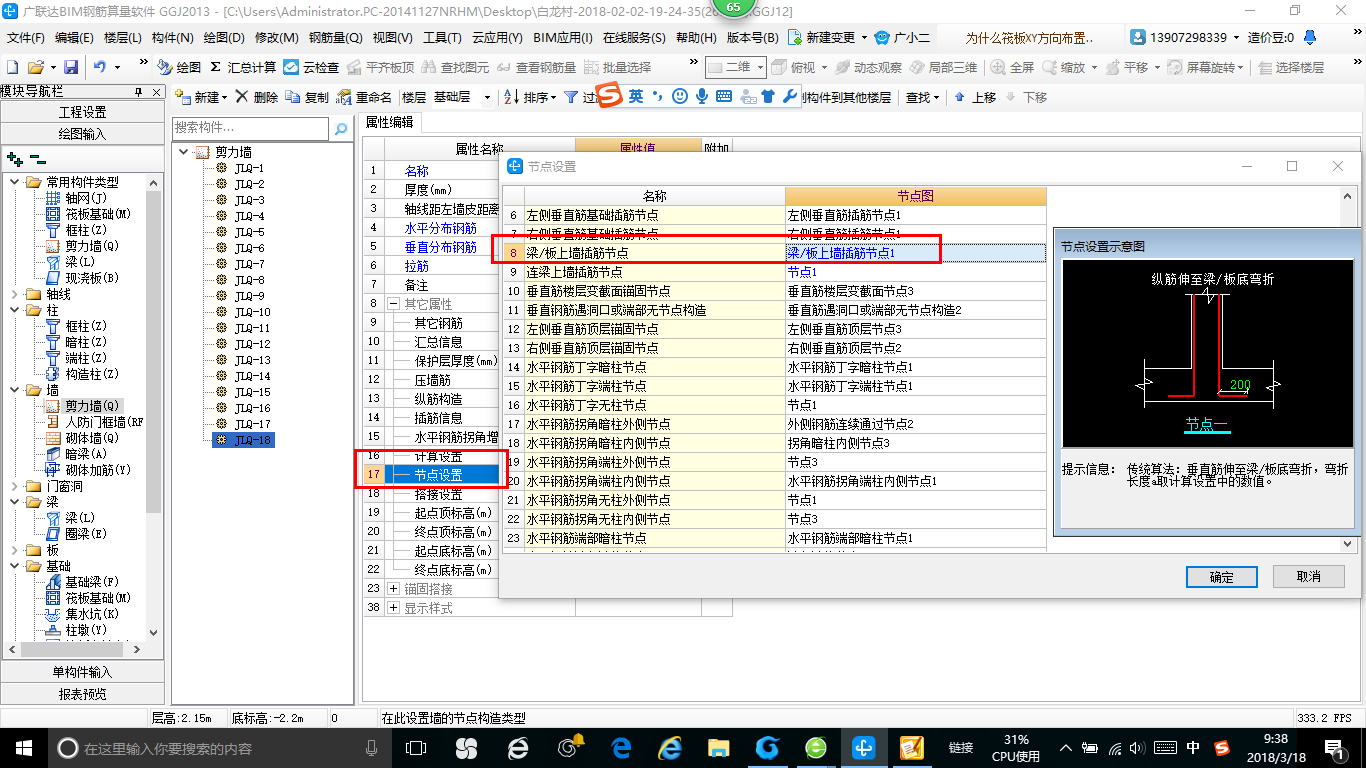Open the 查找 find dropdown
This screenshot has height=768, width=1366.
pyautogui.click(x=922, y=97)
